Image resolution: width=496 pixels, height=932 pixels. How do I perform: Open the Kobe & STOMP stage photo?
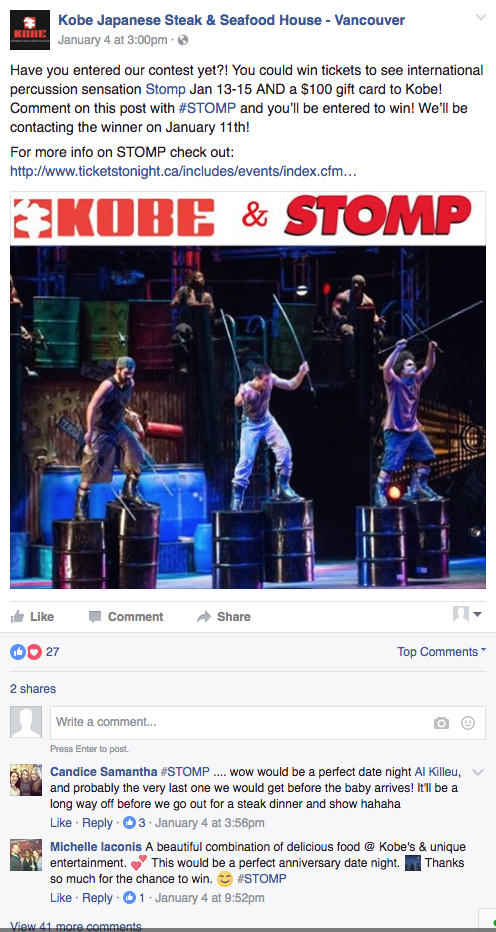point(248,390)
